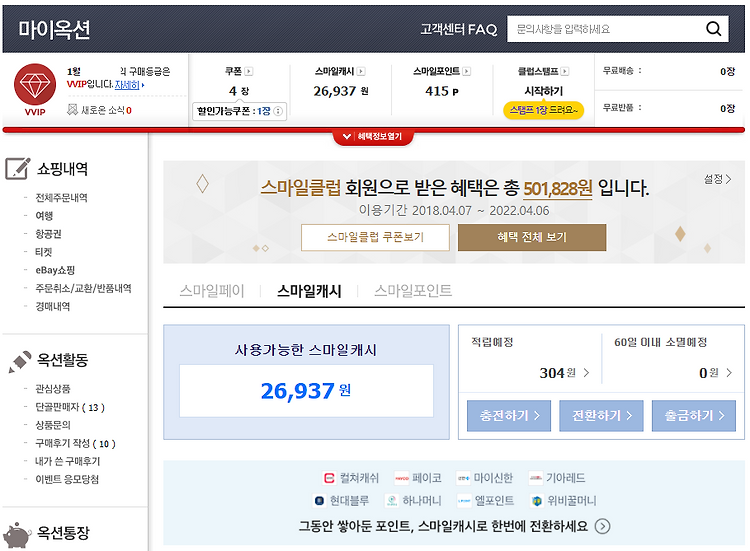Click the 쇼핑내역 pencil notepad icon
750x551 pixels.
click(18, 168)
